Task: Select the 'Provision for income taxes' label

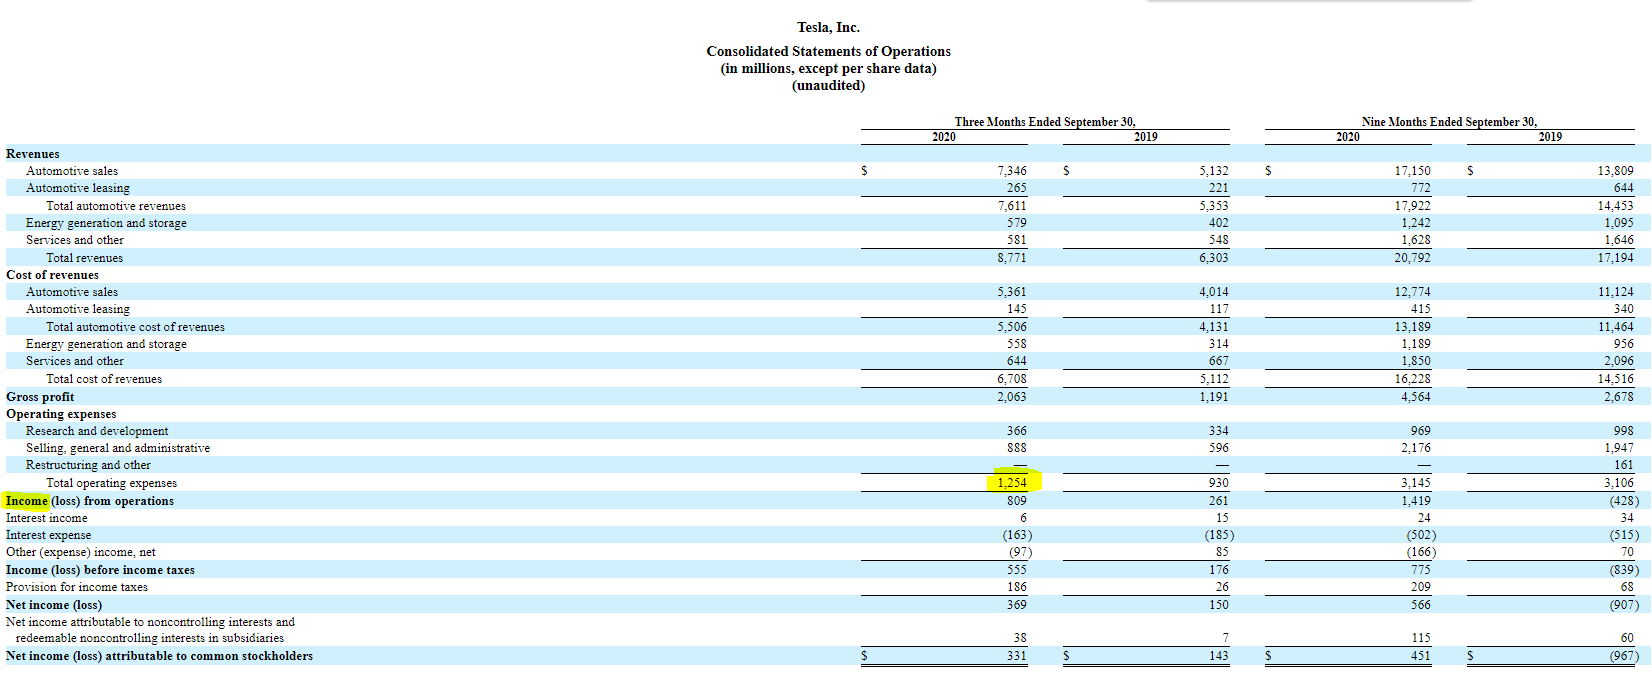Action: coord(77,587)
